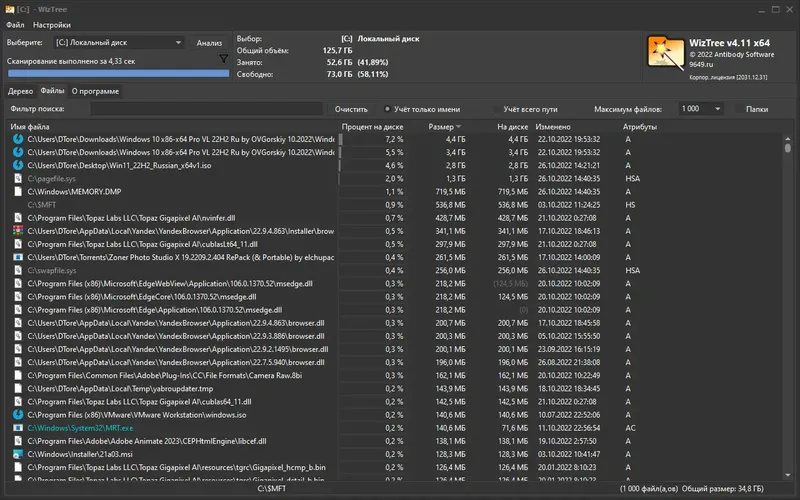The width and height of the screenshot is (800, 500).
Task: Open the 'О программе' tab
Action: tap(95, 91)
